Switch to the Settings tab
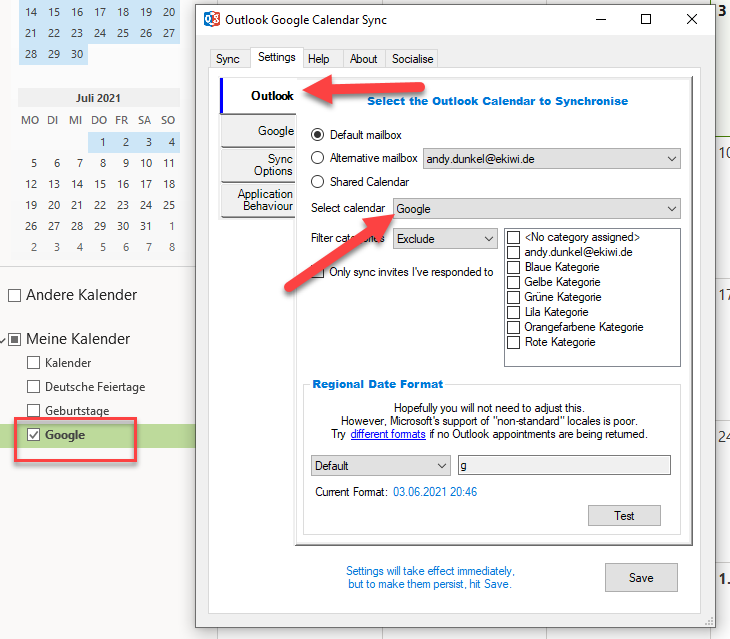Viewport: 730px width, 639px height. pyautogui.click(x=277, y=57)
